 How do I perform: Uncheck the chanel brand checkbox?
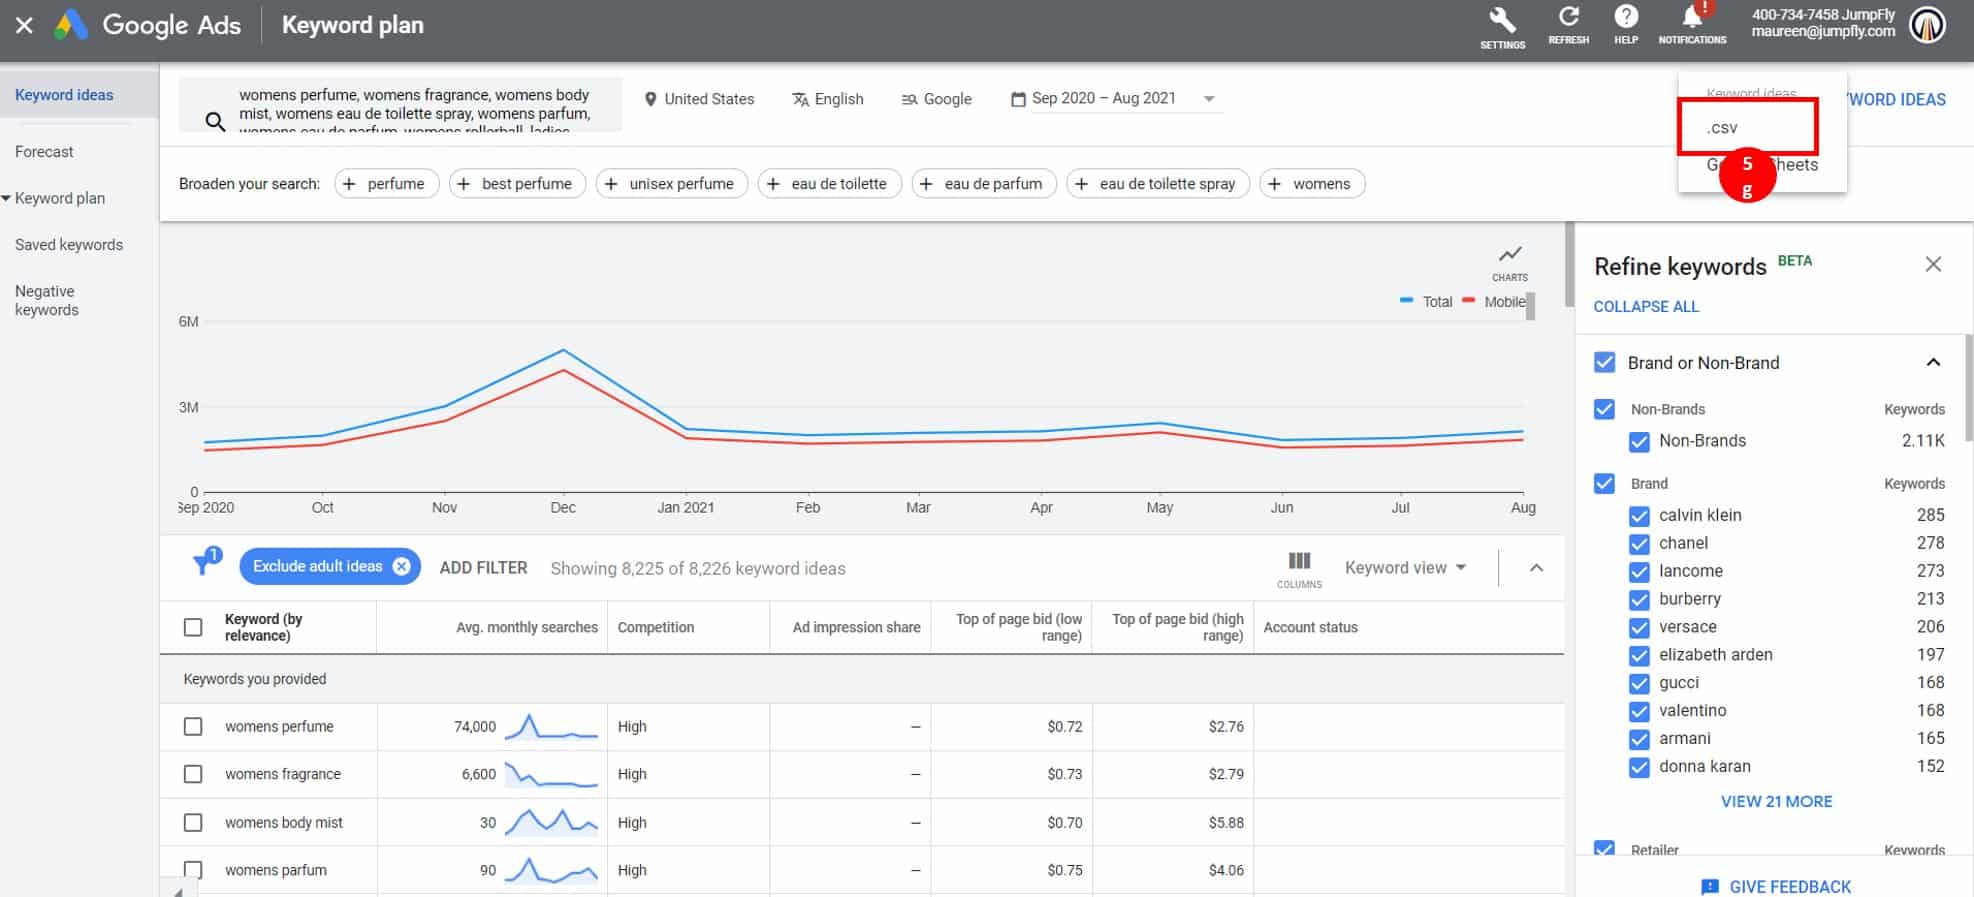point(1639,544)
